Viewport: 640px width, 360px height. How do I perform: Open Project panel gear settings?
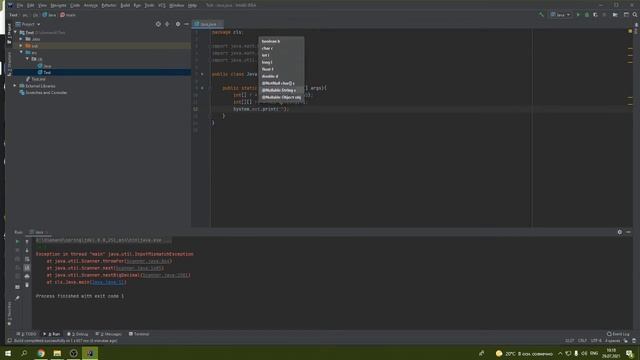tap(178, 24)
